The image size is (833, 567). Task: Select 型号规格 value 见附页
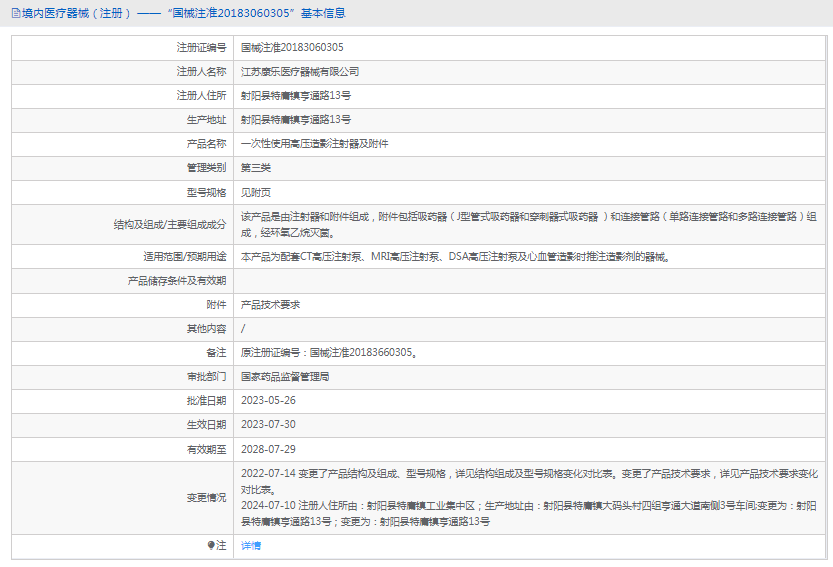[256, 192]
